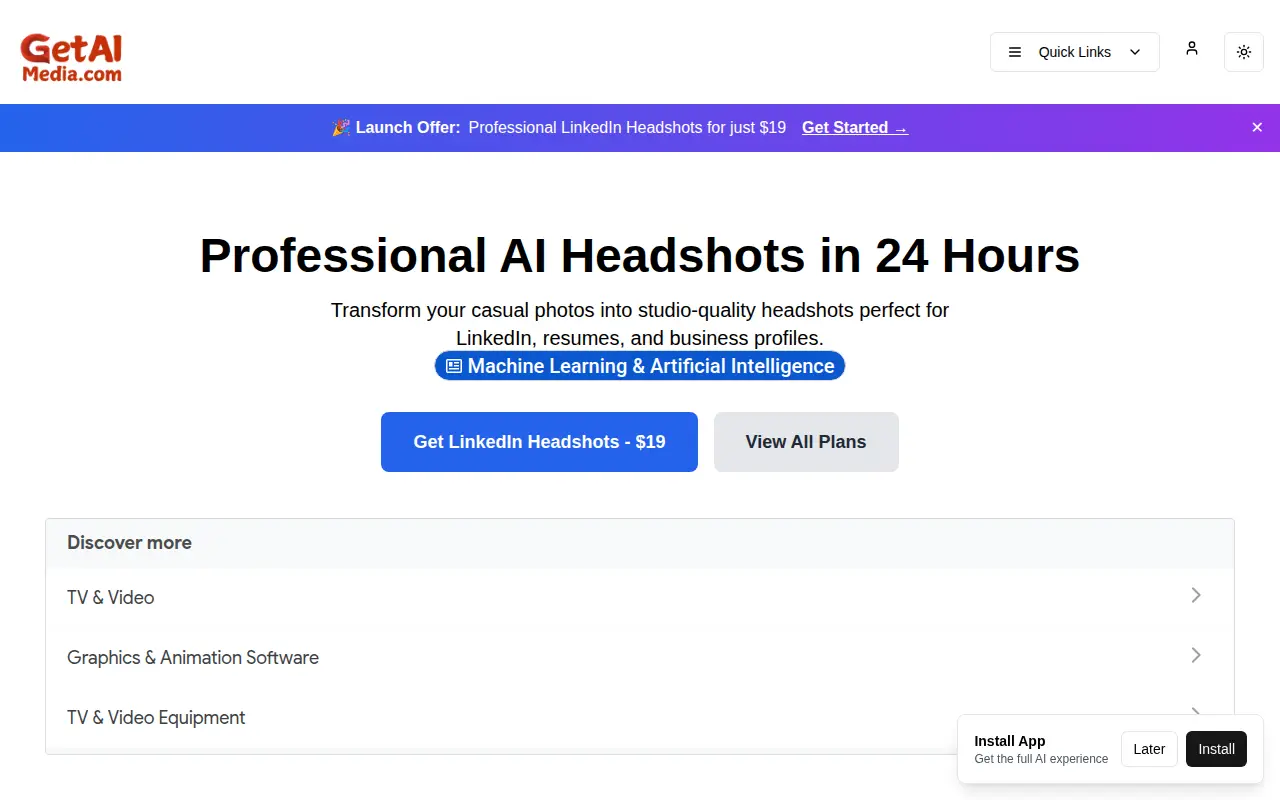Click the GetAI Media.com logo
1280x800 pixels.
pos(71,57)
